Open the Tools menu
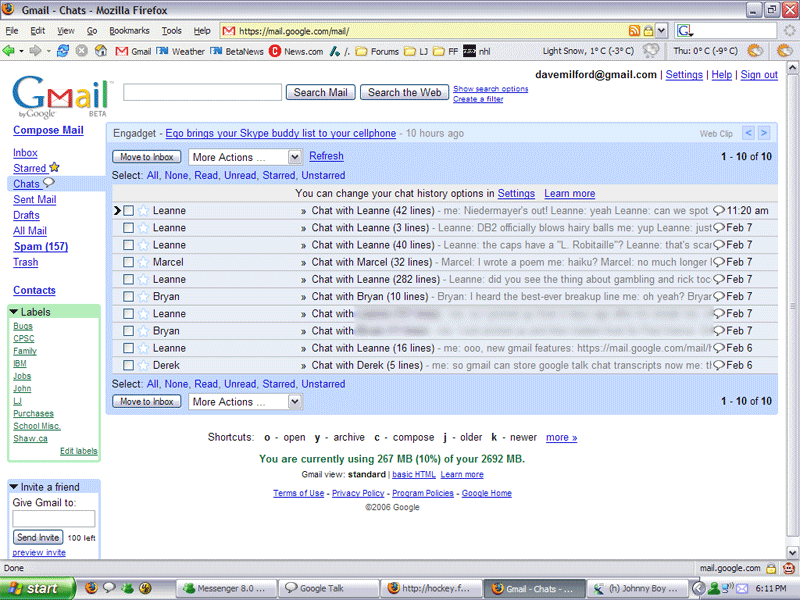800x600 pixels. point(172,31)
